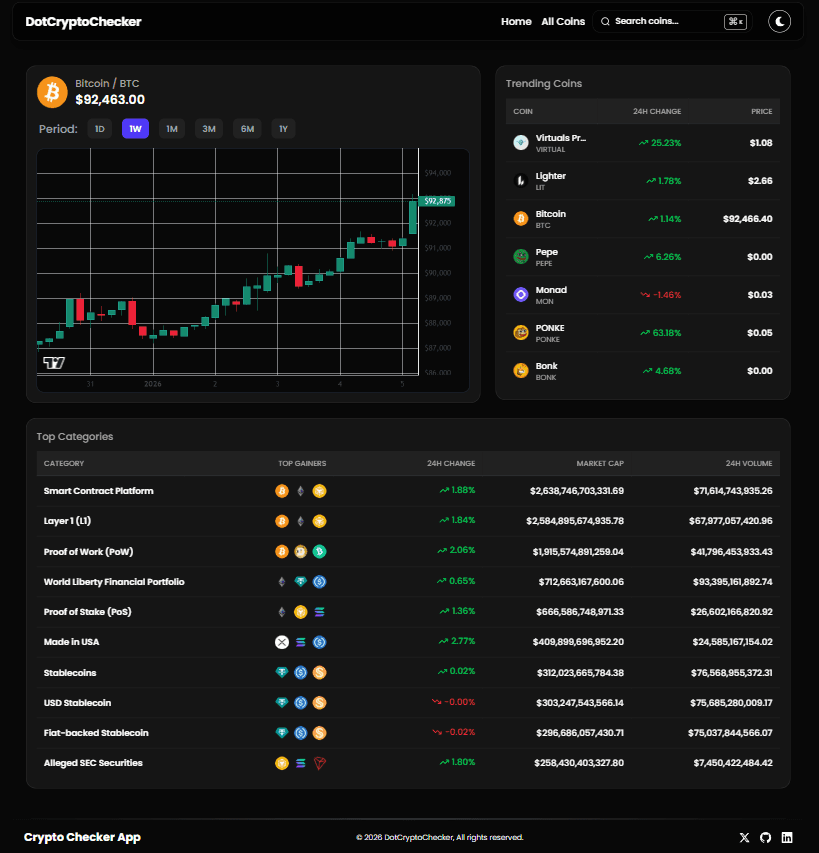
Task: Click the search magnifier icon
Action: point(605,21)
